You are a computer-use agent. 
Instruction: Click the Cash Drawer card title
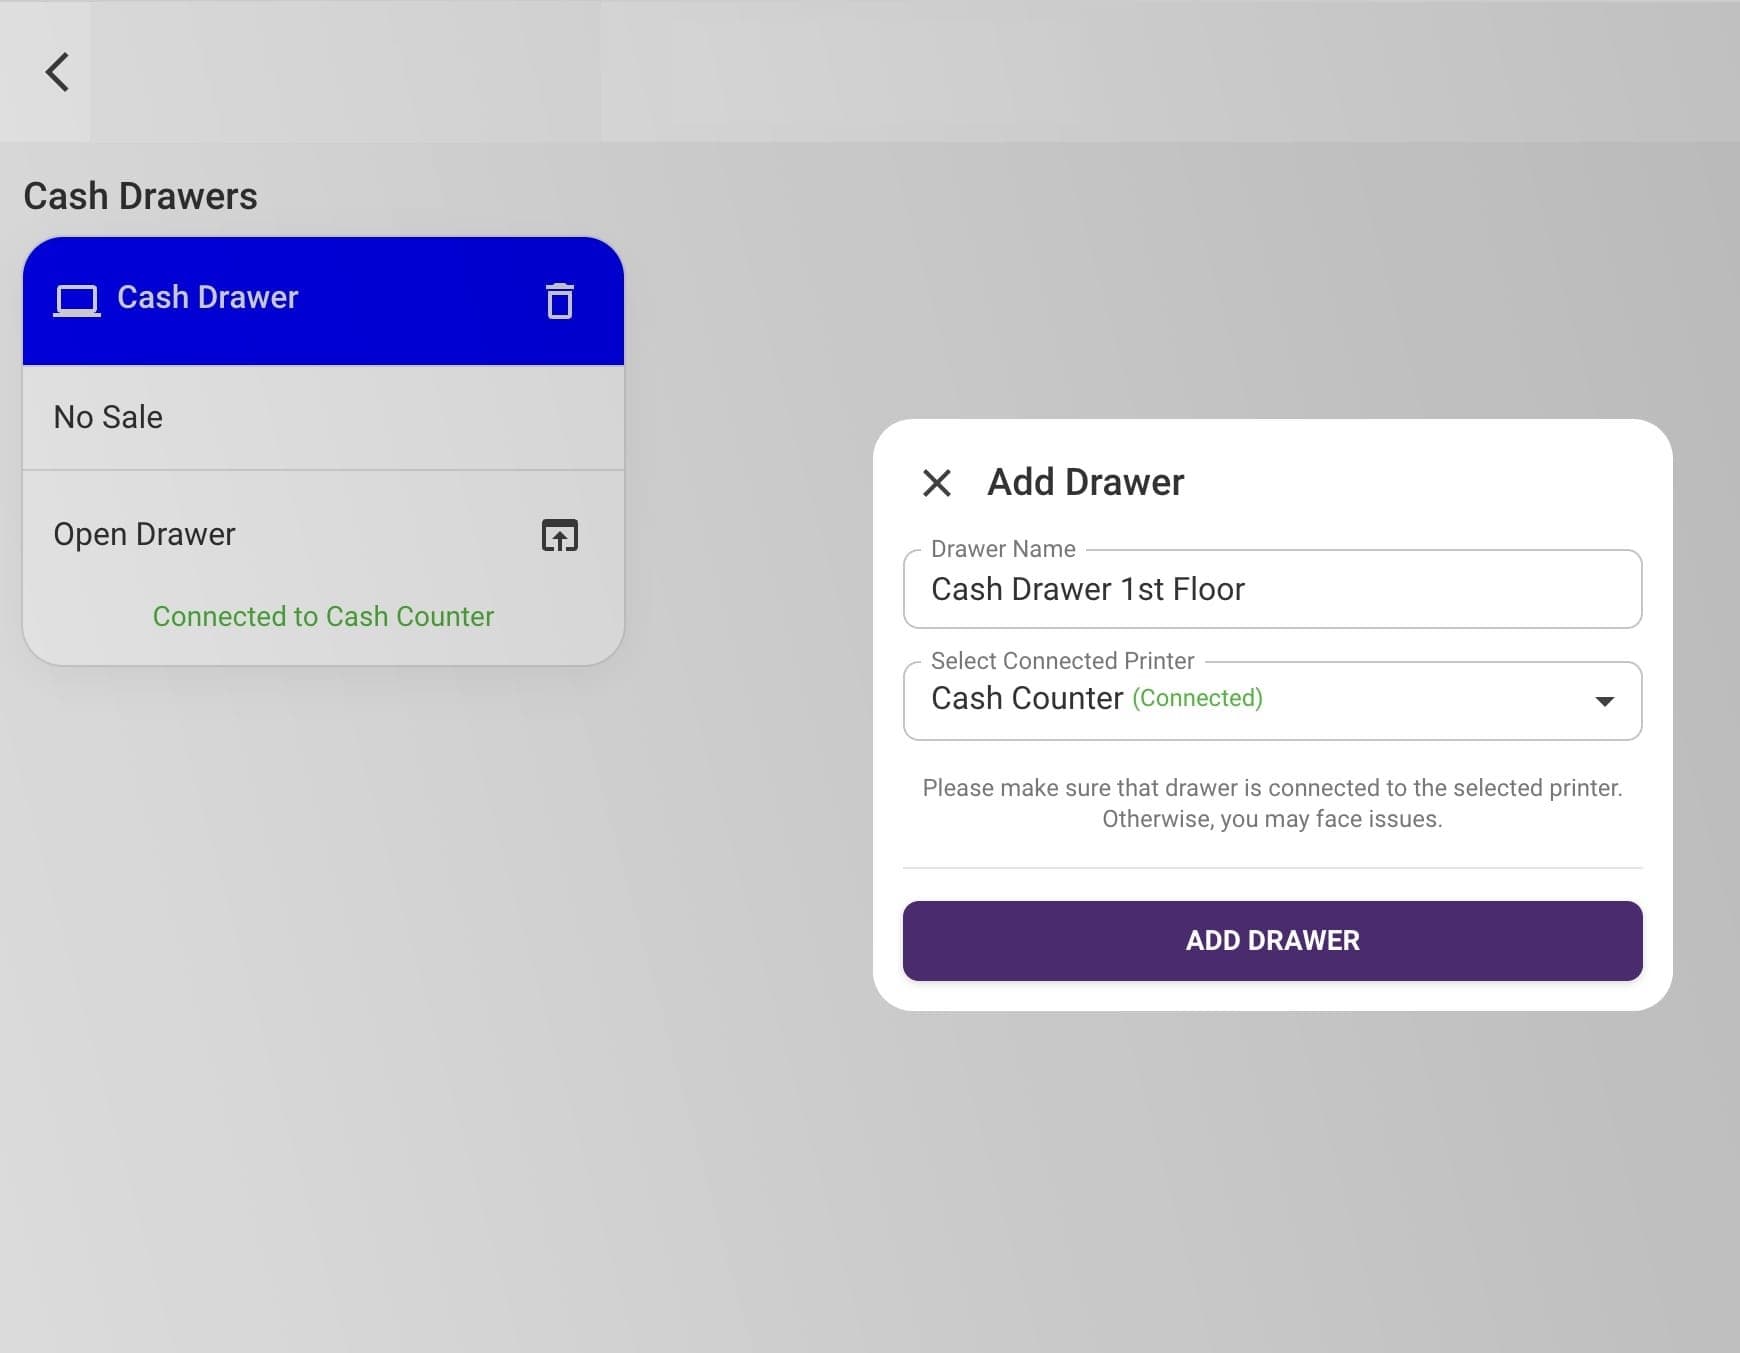pyautogui.click(x=208, y=297)
